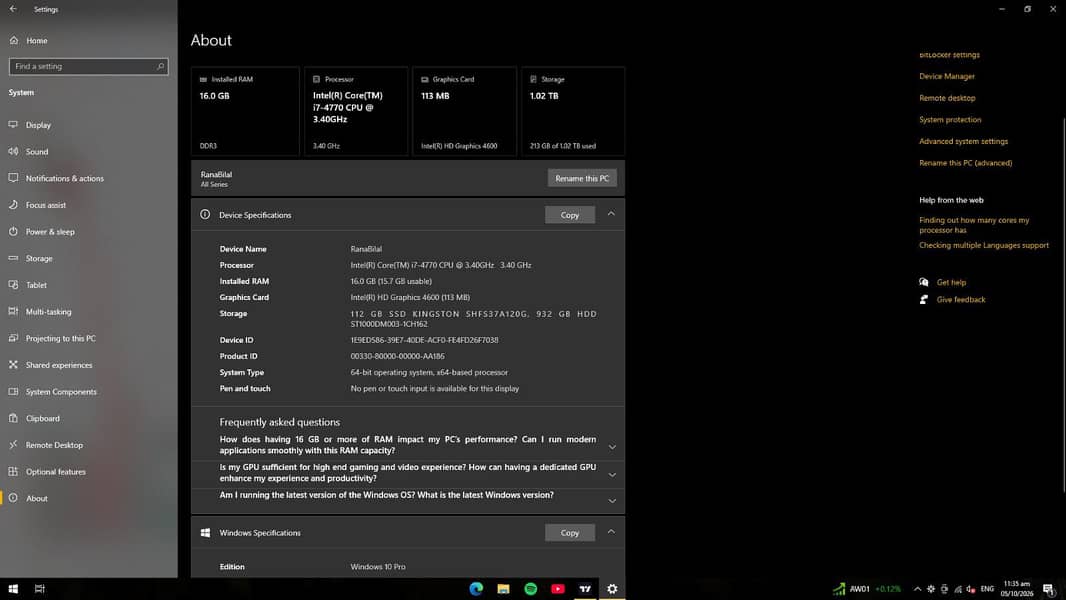
Task: Click the Device Specifications info icon
Action: (205, 215)
